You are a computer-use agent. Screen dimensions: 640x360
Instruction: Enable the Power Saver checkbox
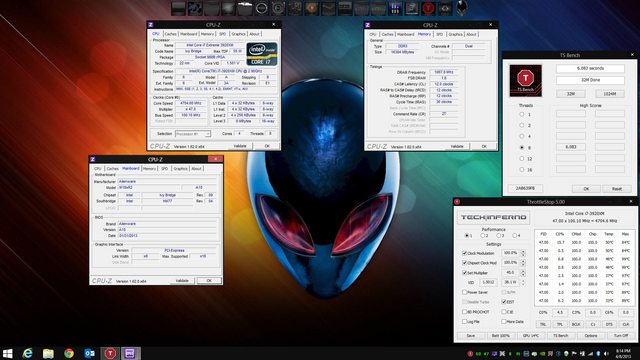[464, 292]
